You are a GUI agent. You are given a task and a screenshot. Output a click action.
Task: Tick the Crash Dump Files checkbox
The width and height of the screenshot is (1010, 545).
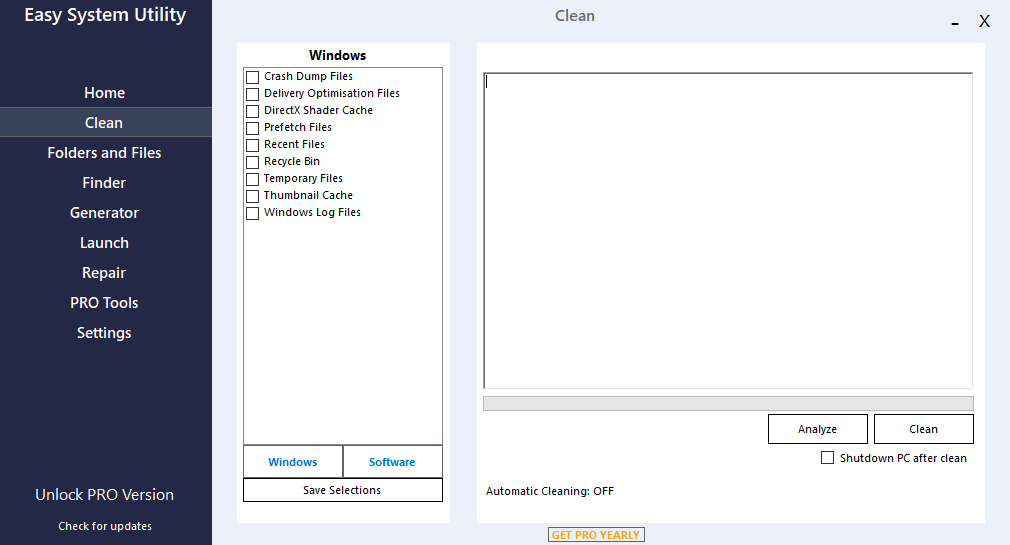click(x=252, y=77)
